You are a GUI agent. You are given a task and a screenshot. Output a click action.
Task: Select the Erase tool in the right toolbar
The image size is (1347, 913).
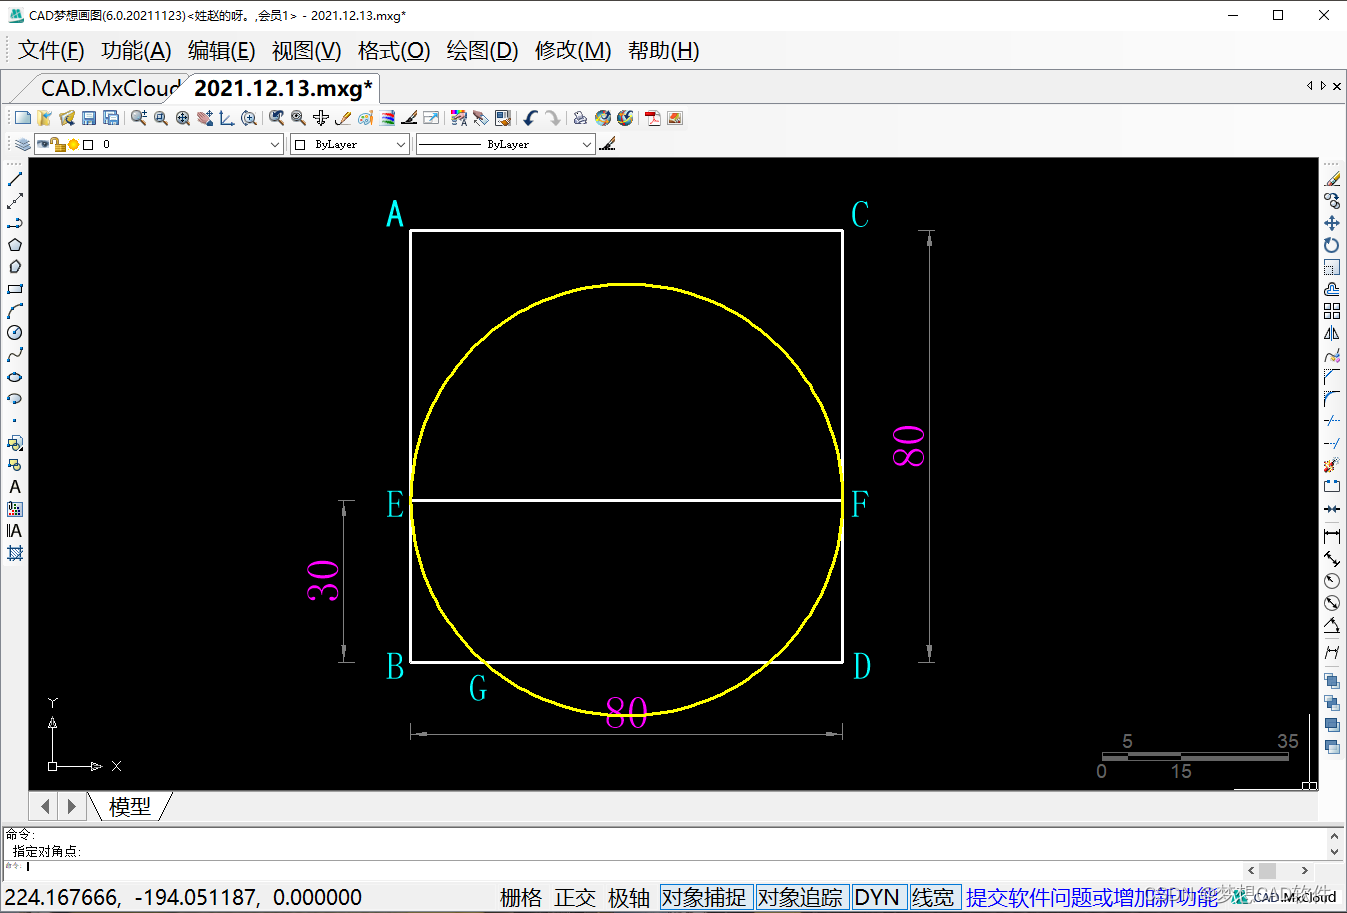click(1332, 179)
